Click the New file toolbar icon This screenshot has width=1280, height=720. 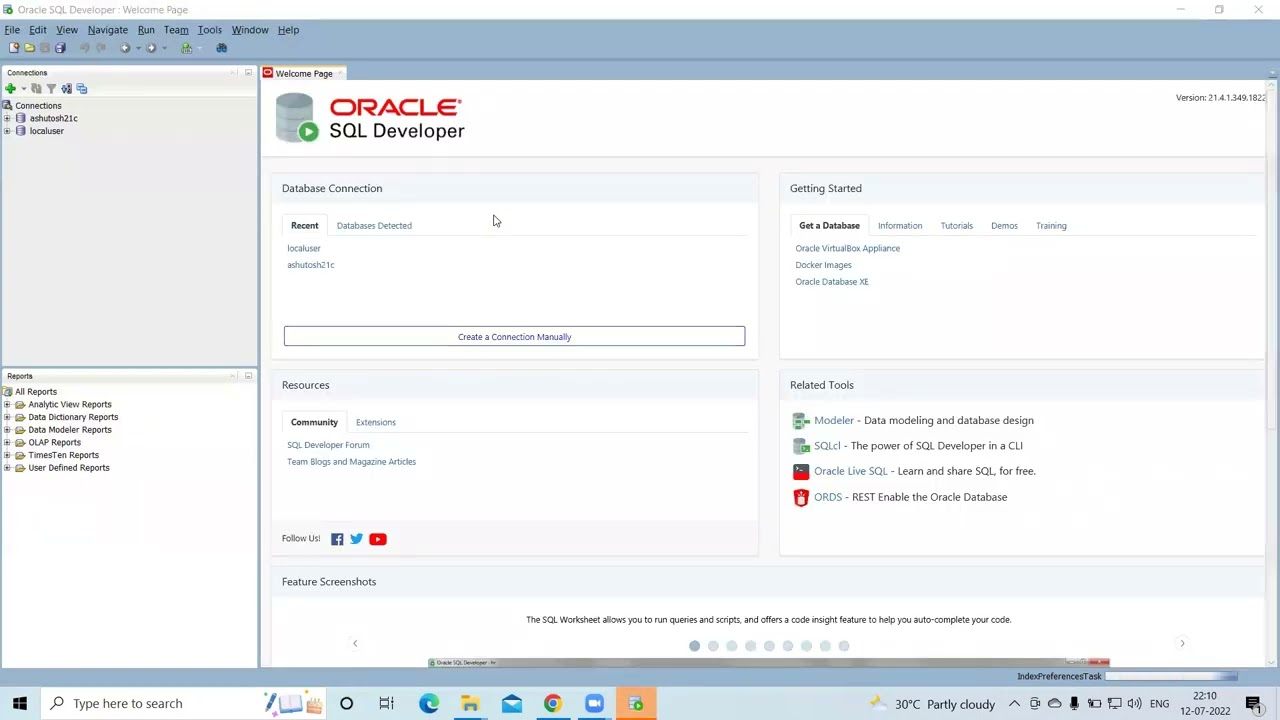coord(14,48)
